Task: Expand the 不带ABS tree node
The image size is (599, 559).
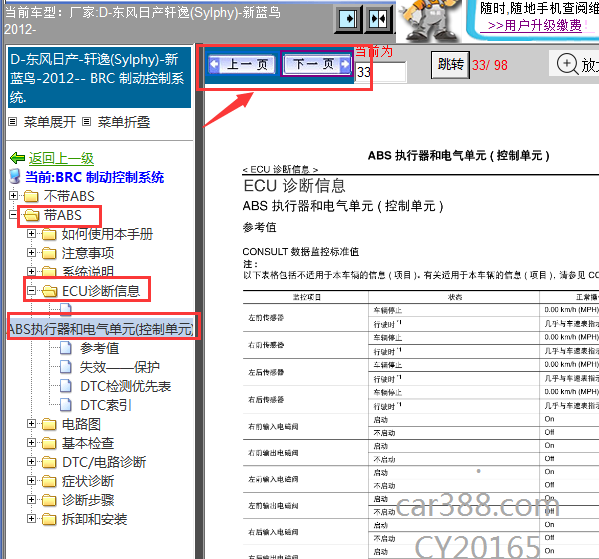Action: pos(13,196)
